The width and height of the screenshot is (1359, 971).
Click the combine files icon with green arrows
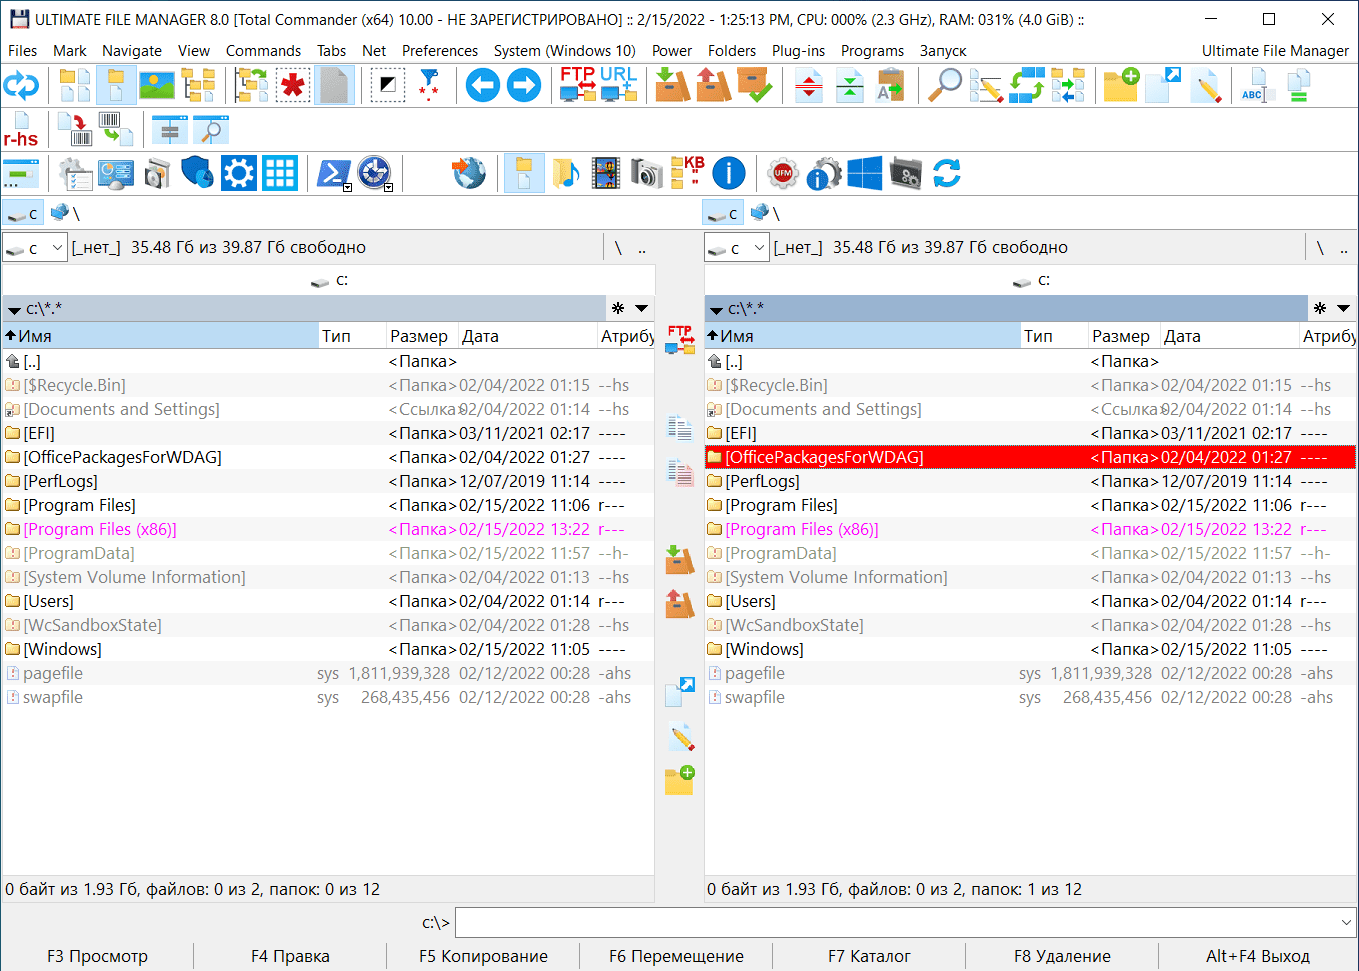click(x=850, y=86)
